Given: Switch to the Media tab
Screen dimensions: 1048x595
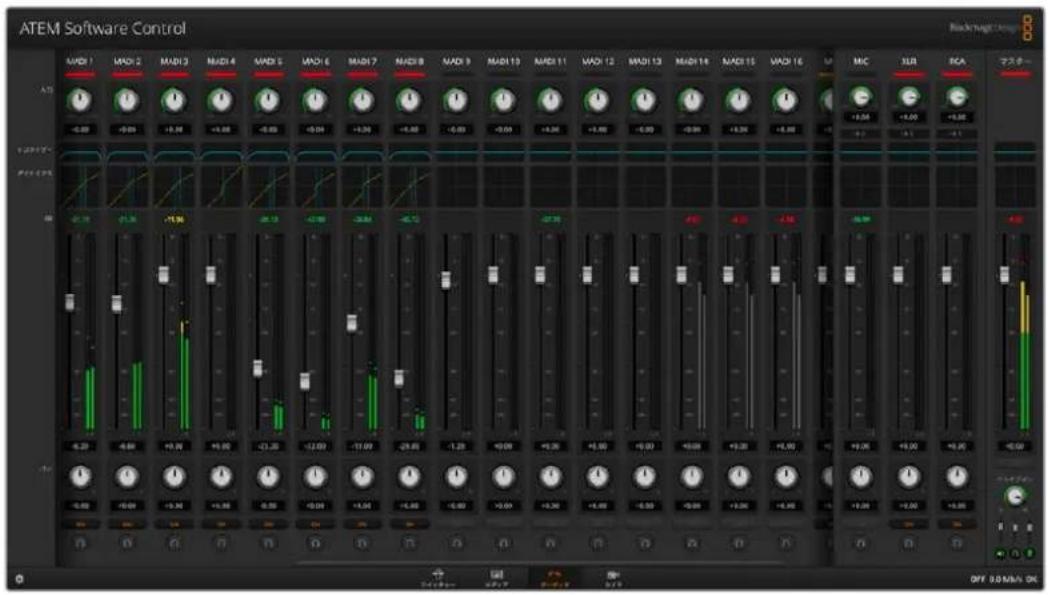Looking at the screenshot, I should pyautogui.click(x=497, y=578).
